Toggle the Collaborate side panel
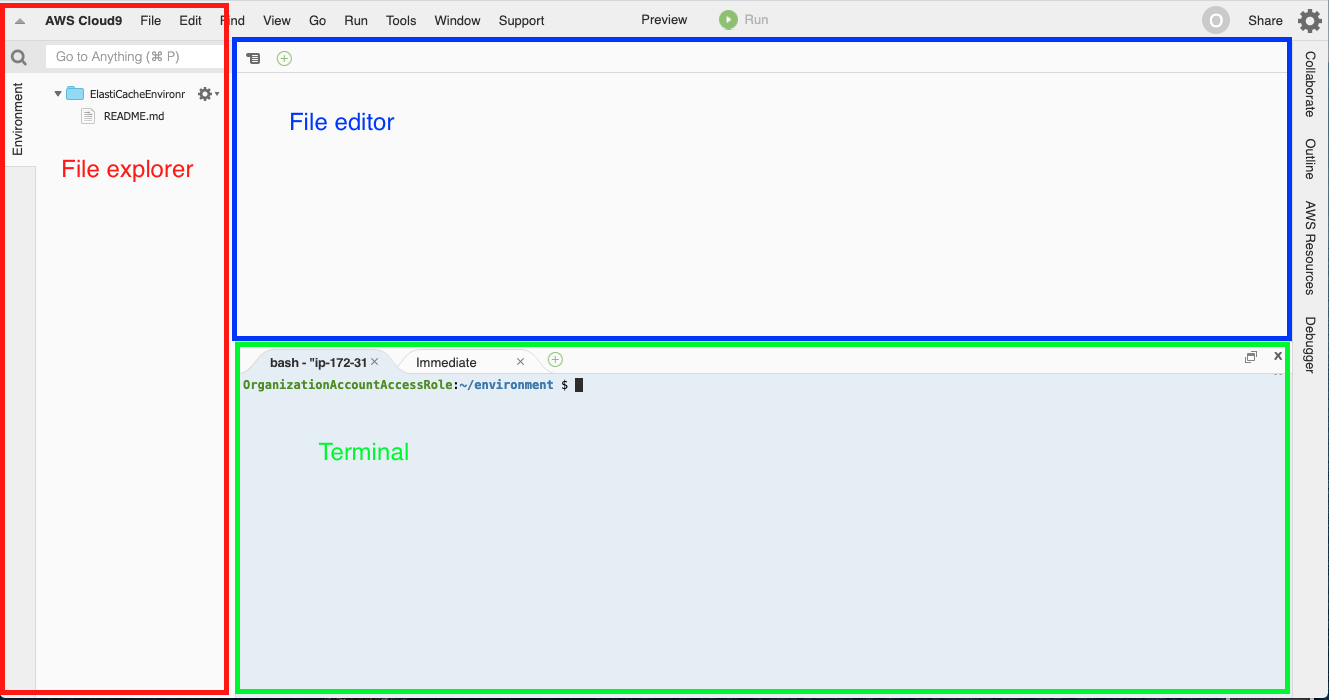1329x700 pixels. pos(1310,86)
